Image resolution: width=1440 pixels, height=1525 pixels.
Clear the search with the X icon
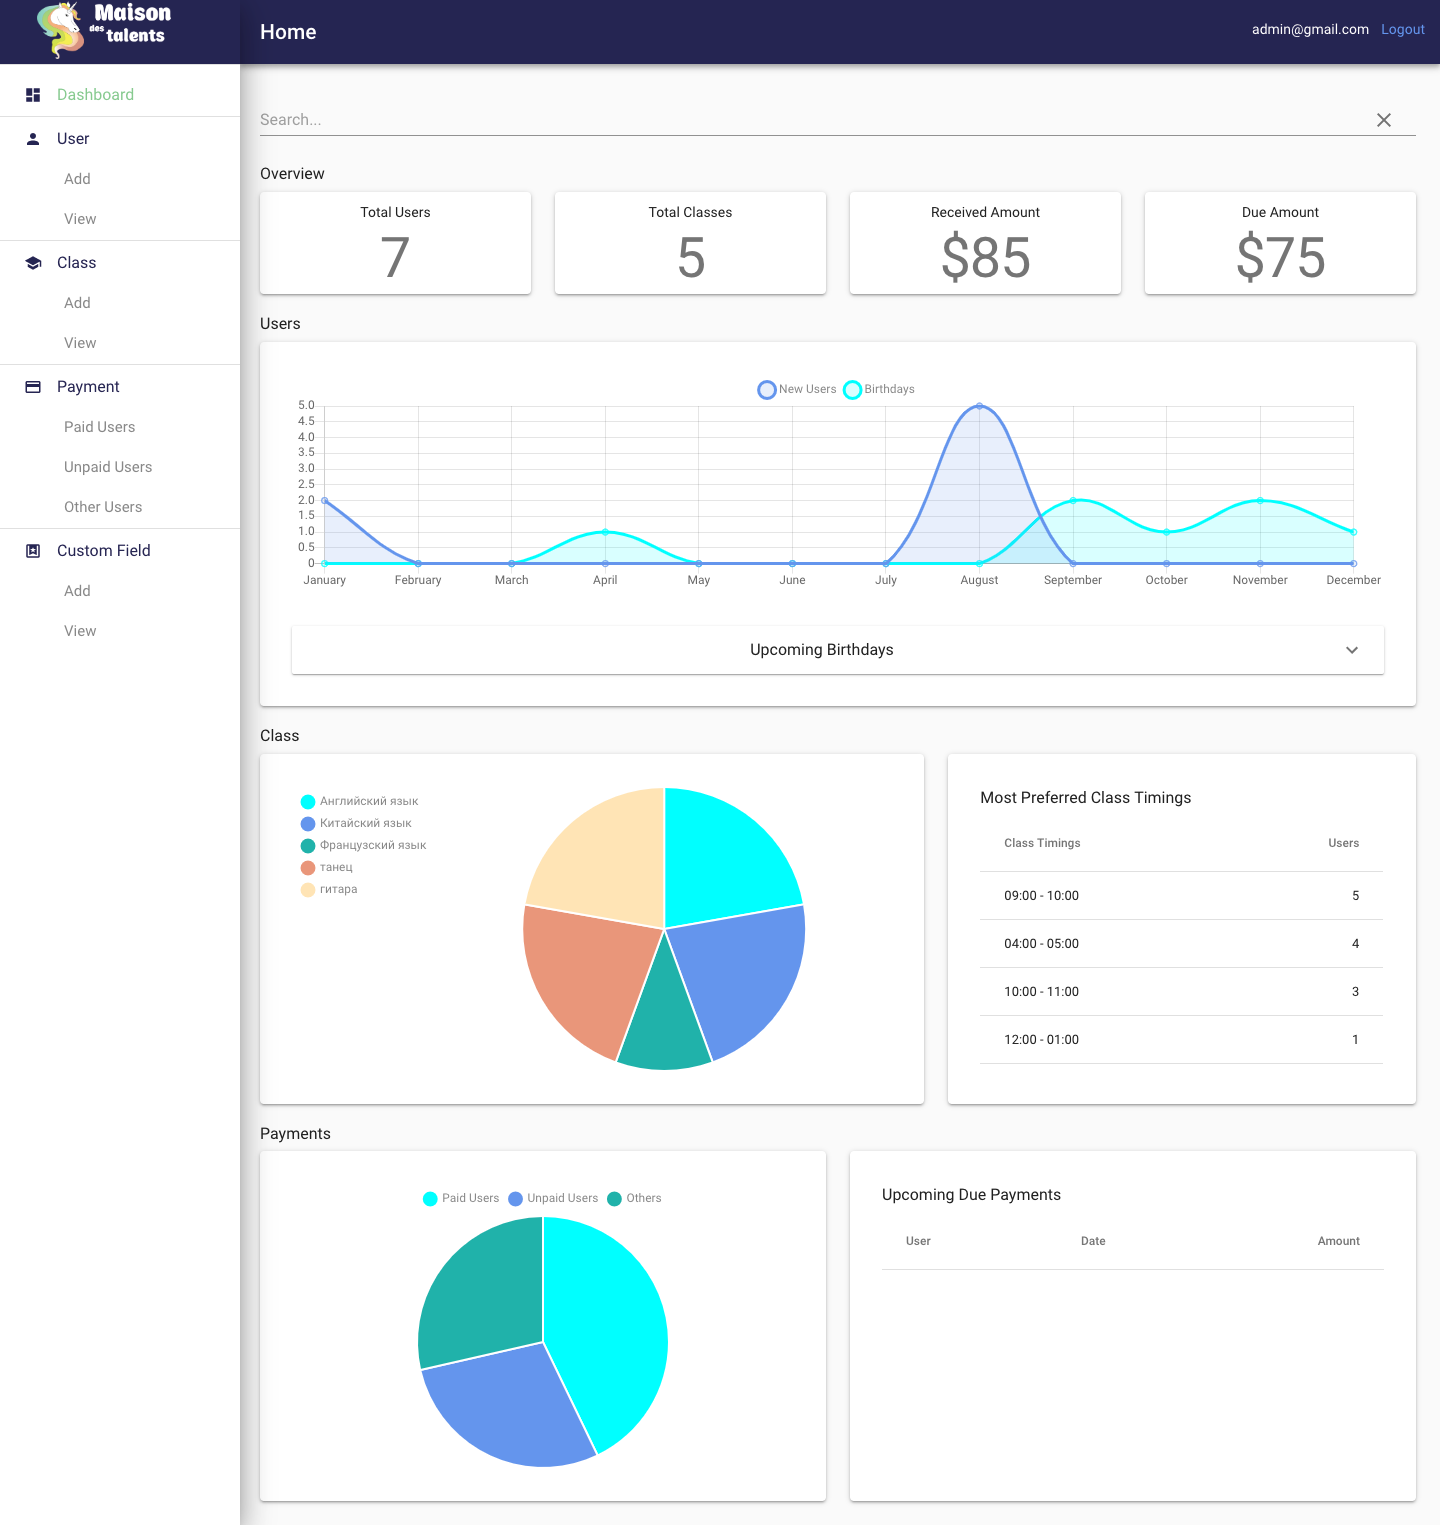pyautogui.click(x=1384, y=120)
